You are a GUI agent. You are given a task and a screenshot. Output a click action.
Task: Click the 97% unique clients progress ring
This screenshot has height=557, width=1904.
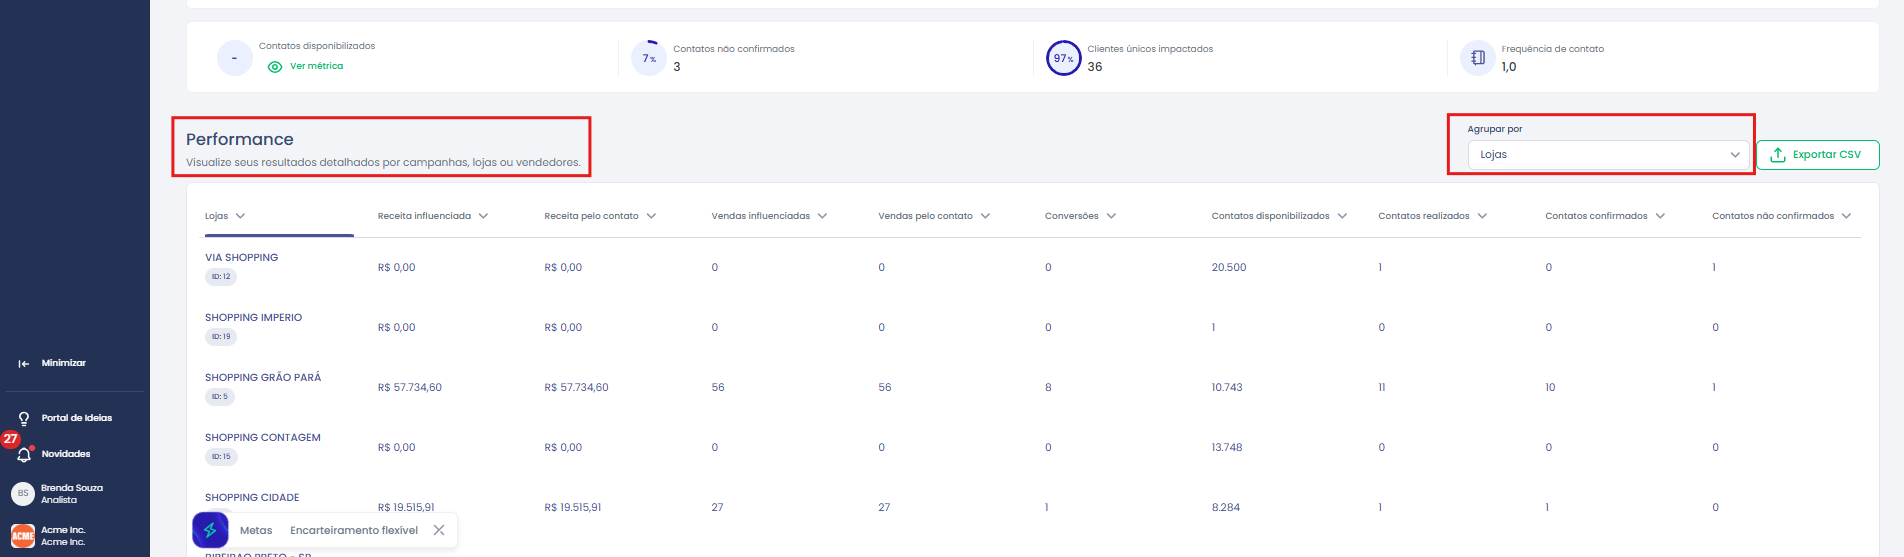pyautogui.click(x=1063, y=58)
